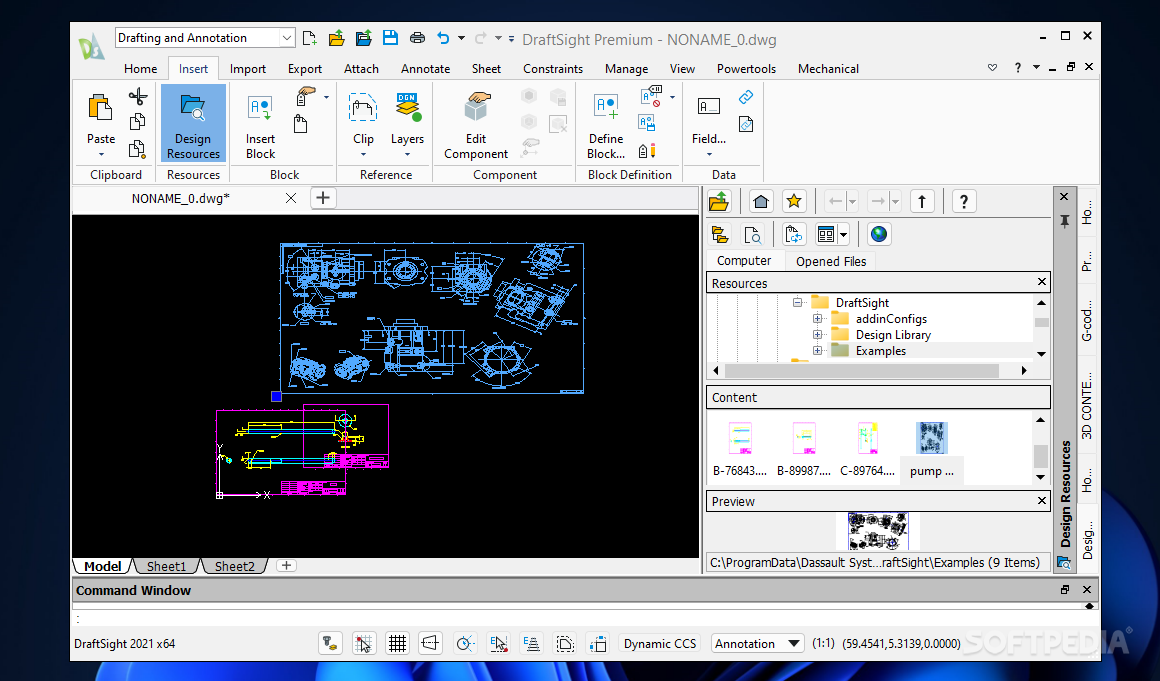Click the Define Block tool
The image size is (1160, 681).
click(606, 126)
